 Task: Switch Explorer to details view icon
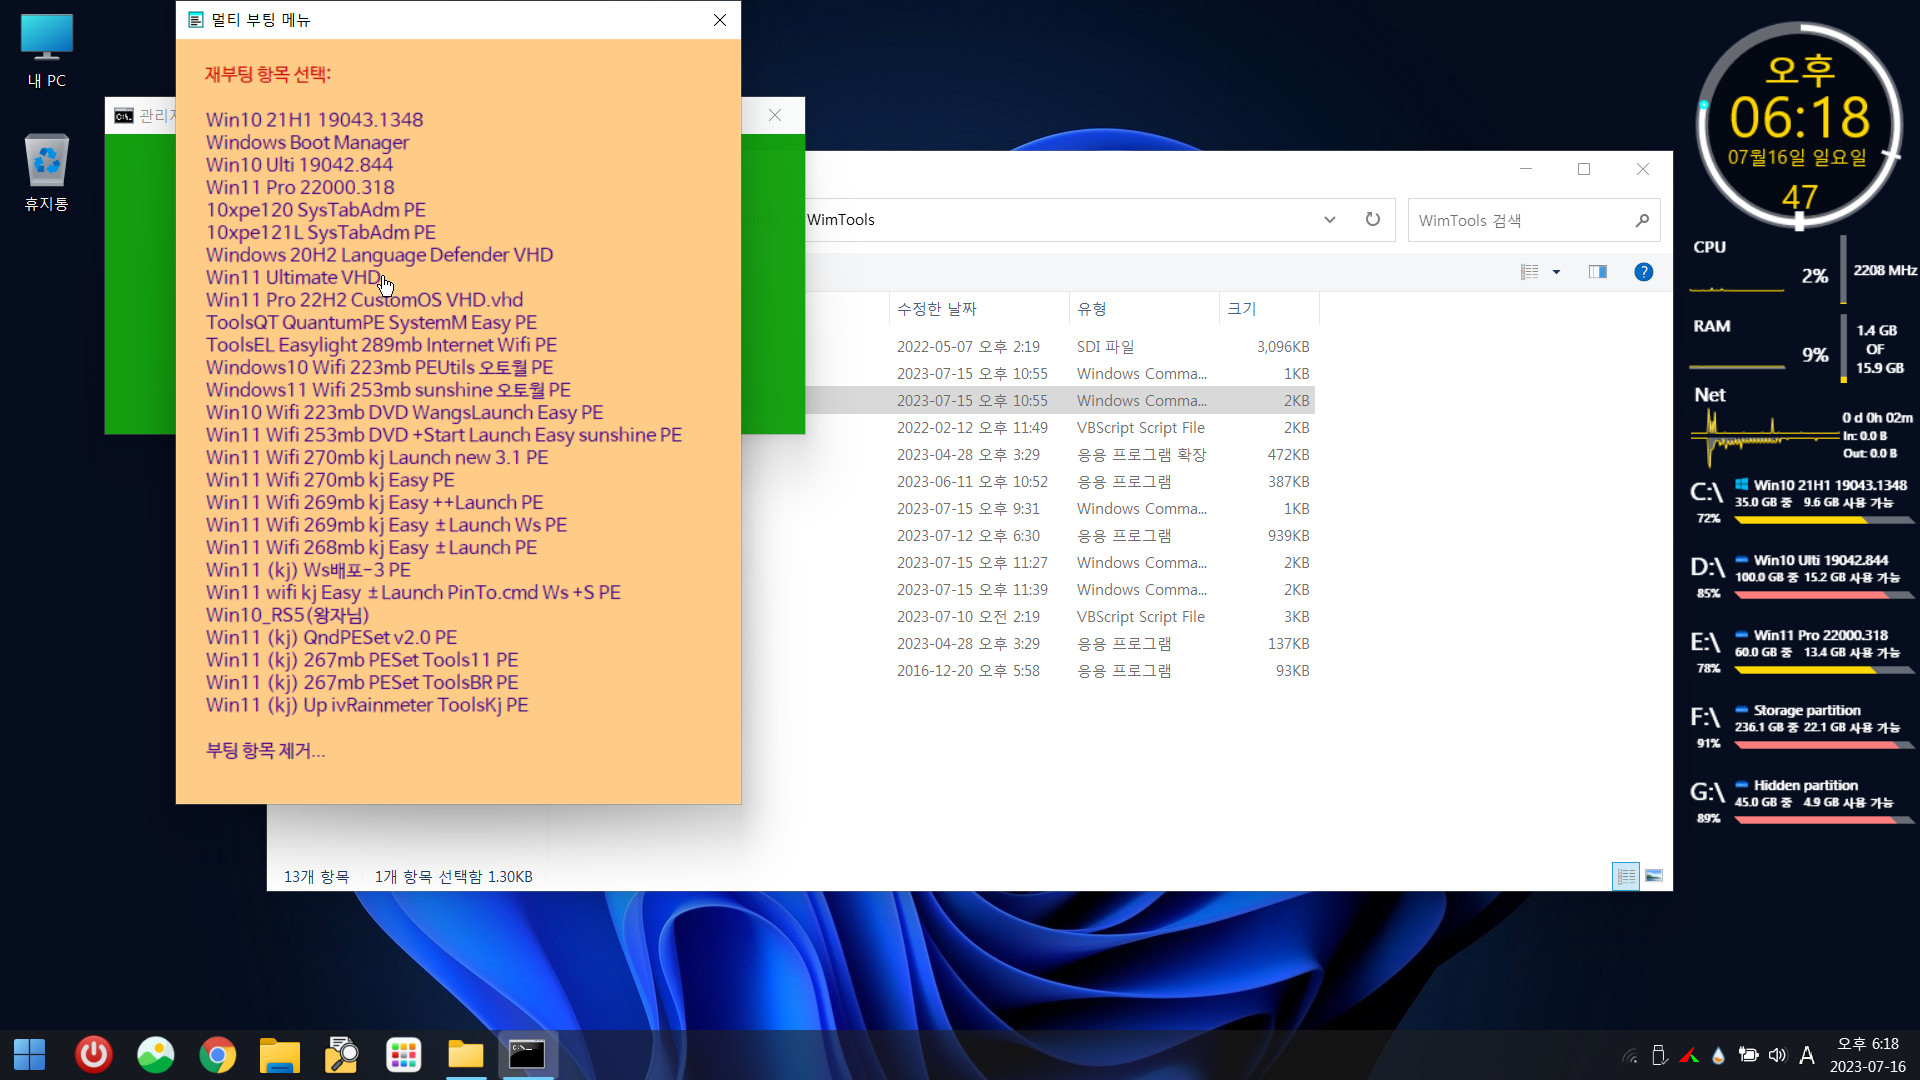click(1626, 876)
